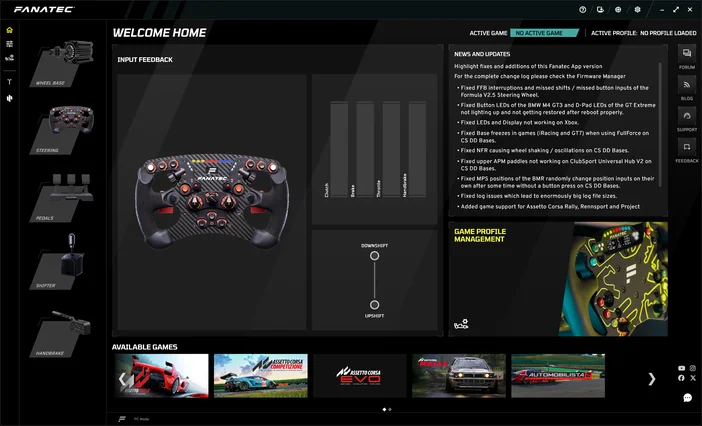Click the 'Added game support for Assetto Corsa Rally' line
This screenshot has height=426, width=702.
(550, 207)
